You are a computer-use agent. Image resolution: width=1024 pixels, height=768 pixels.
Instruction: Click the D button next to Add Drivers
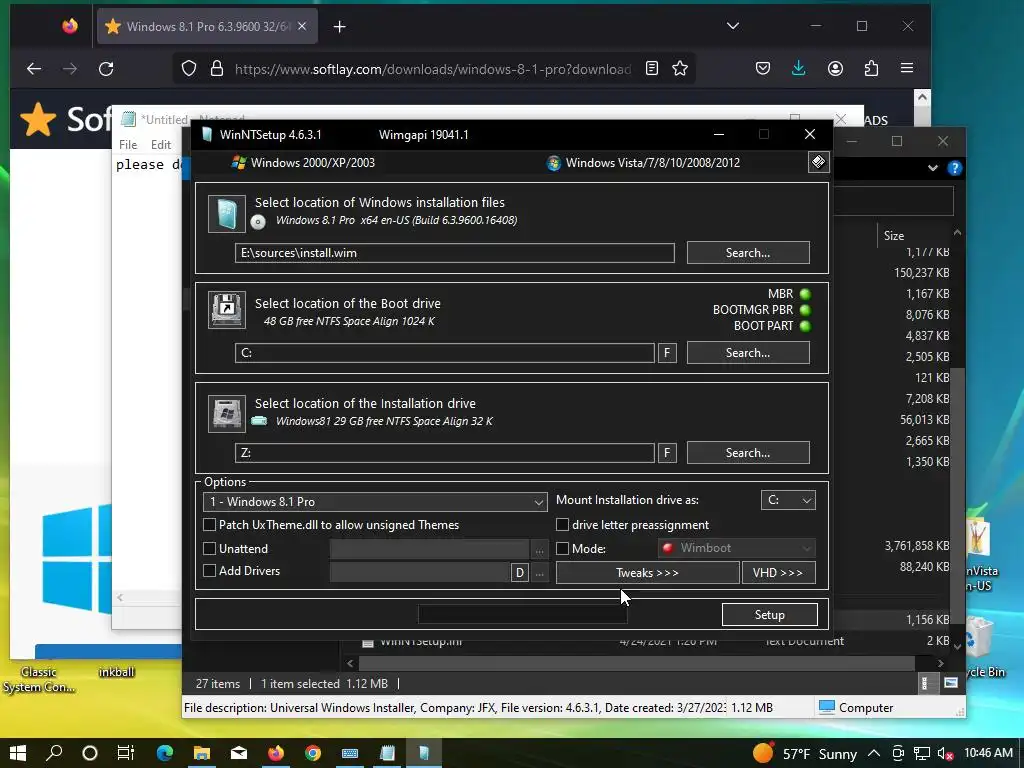pyautogui.click(x=520, y=573)
